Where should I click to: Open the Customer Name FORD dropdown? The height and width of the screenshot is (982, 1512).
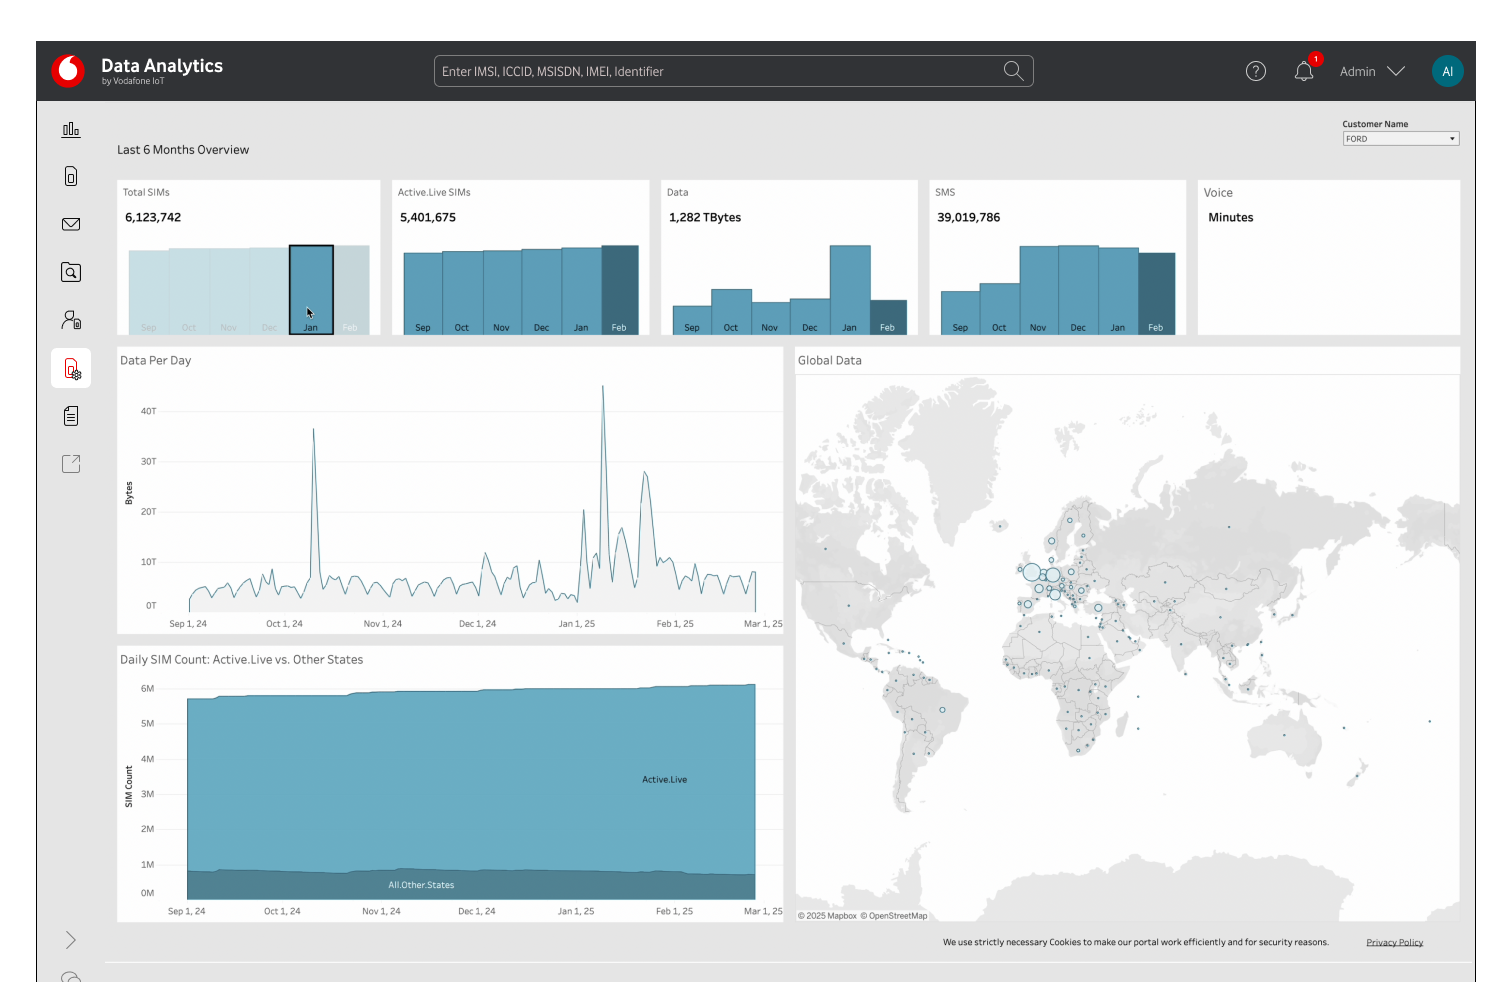tap(1400, 139)
